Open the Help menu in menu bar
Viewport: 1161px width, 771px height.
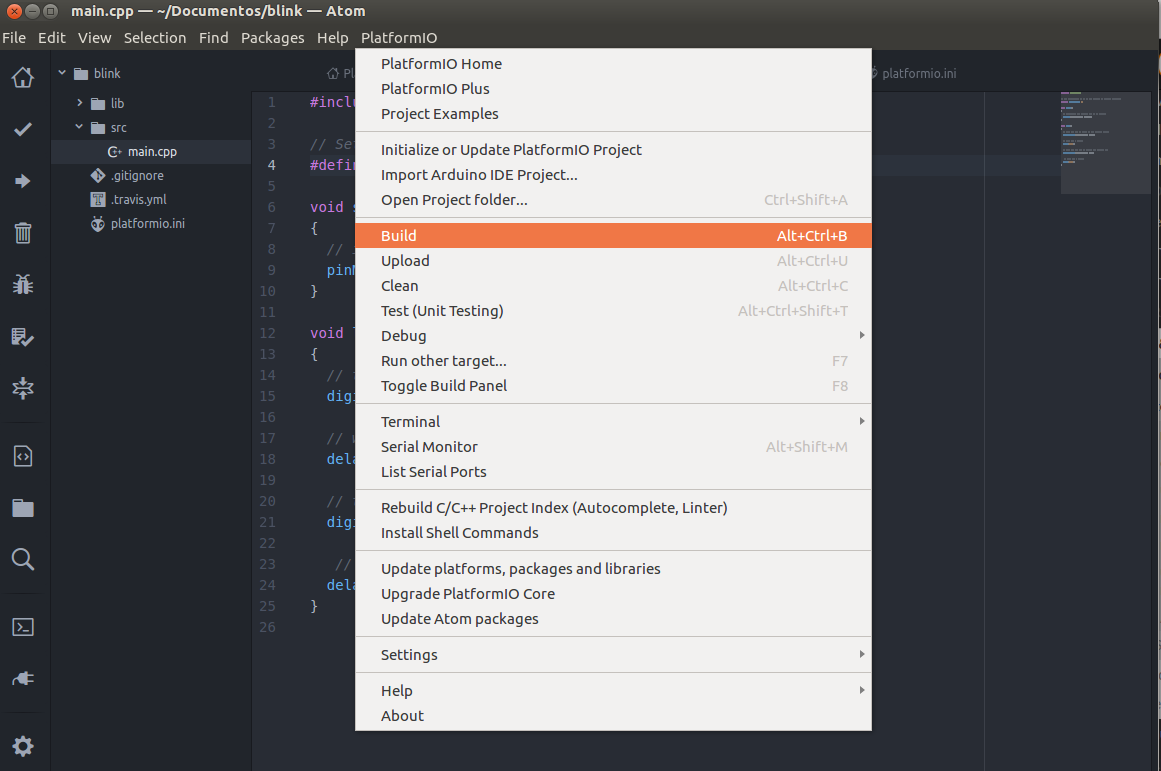332,38
